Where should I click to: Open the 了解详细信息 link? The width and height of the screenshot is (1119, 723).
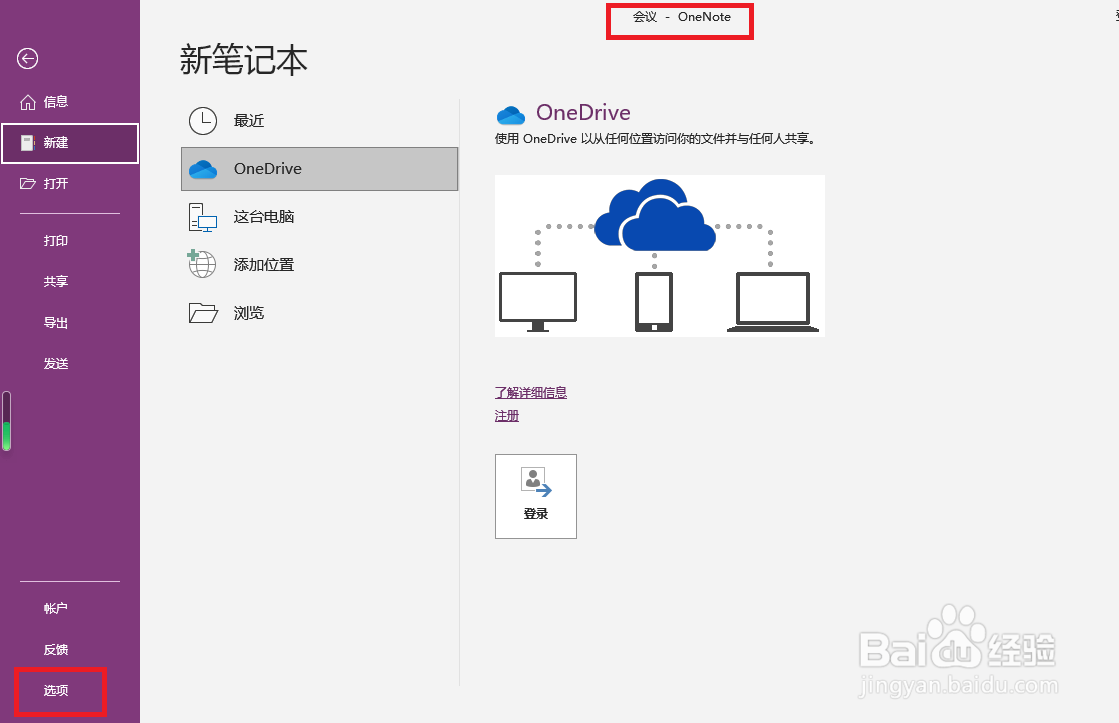pos(531,393)
